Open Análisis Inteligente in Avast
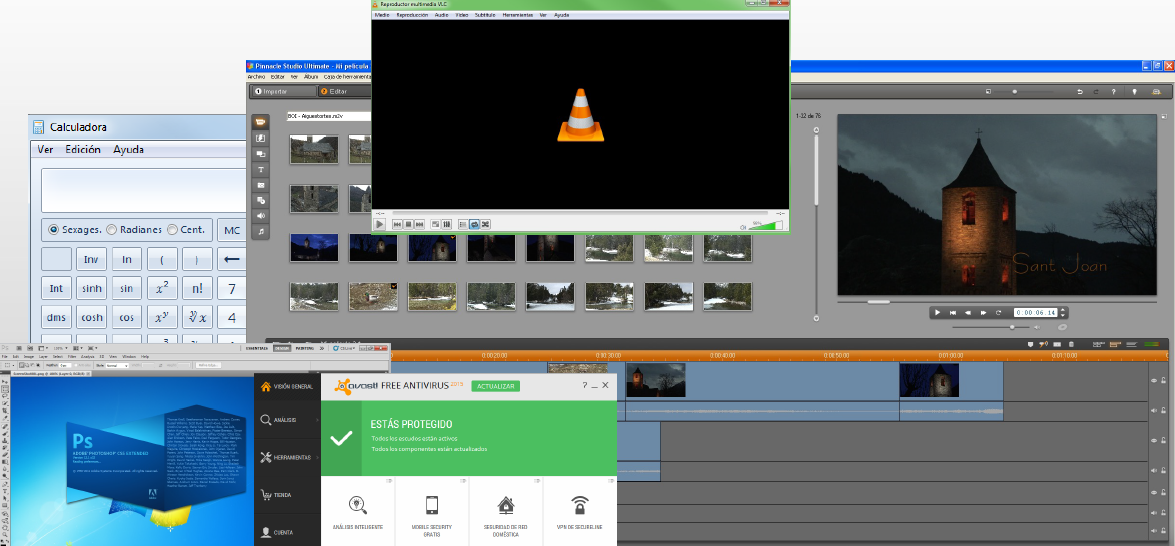The width and height of the screenshot is (1175, 546). (x=357, y=511)
